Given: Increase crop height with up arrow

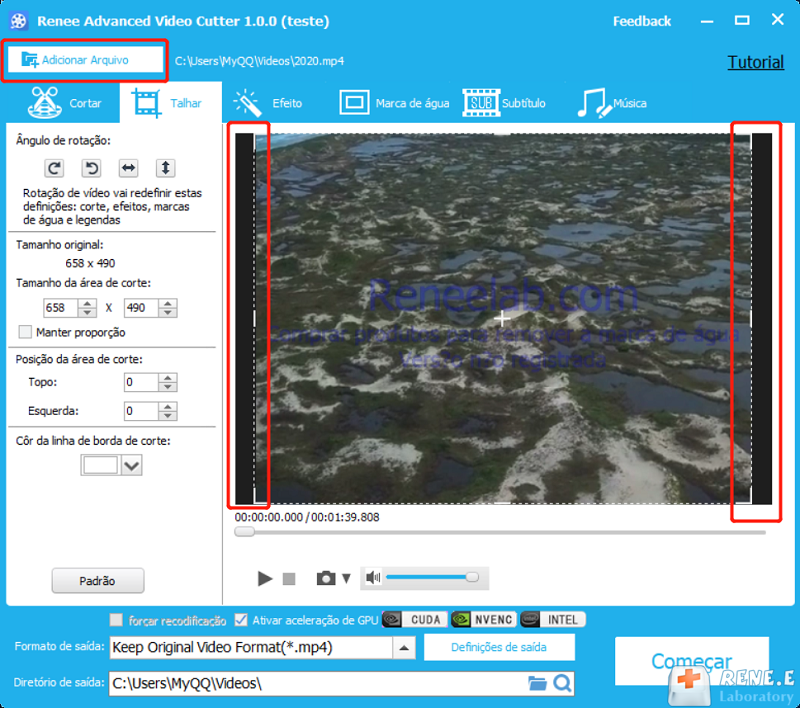Looking at the screenshot, I should tap(168, 304).
